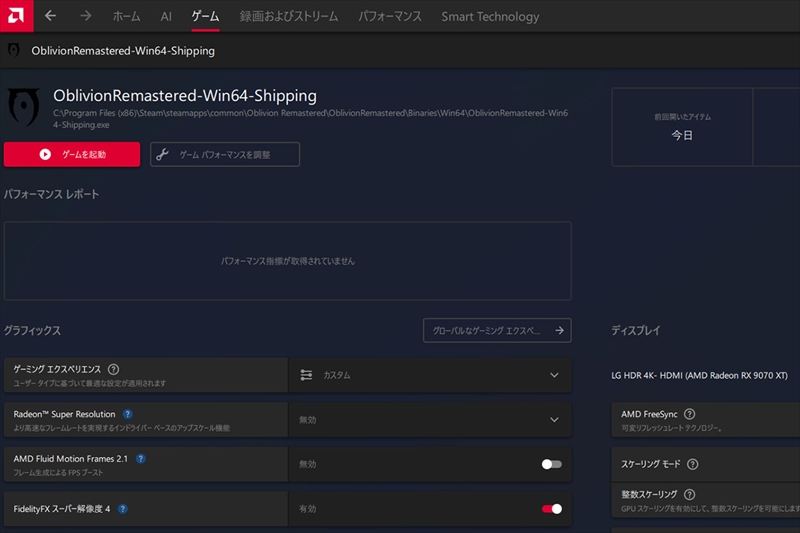Click the empty performance metrics message box
The image size is (800, 533).
tap(288, 261)
